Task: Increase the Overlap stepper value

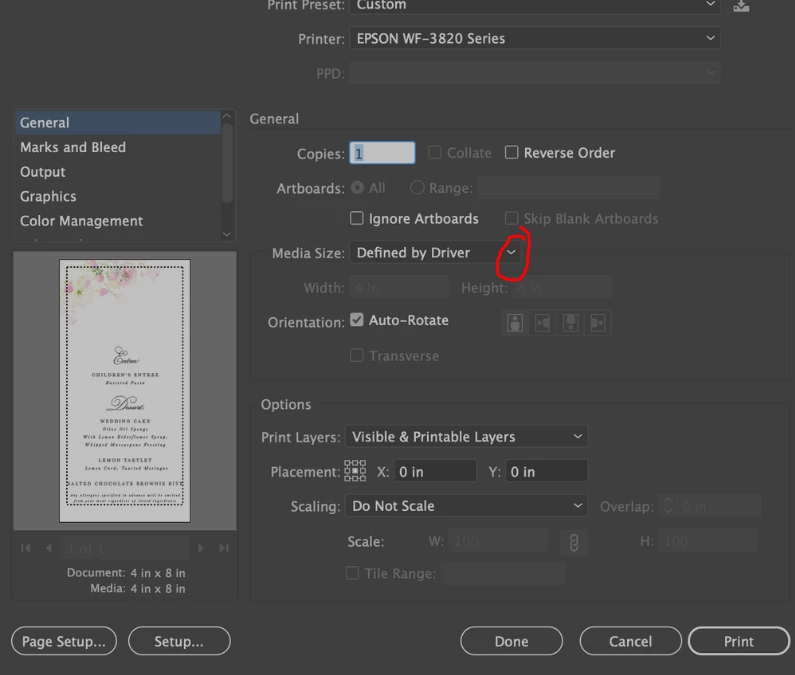Action: [668, 501]
